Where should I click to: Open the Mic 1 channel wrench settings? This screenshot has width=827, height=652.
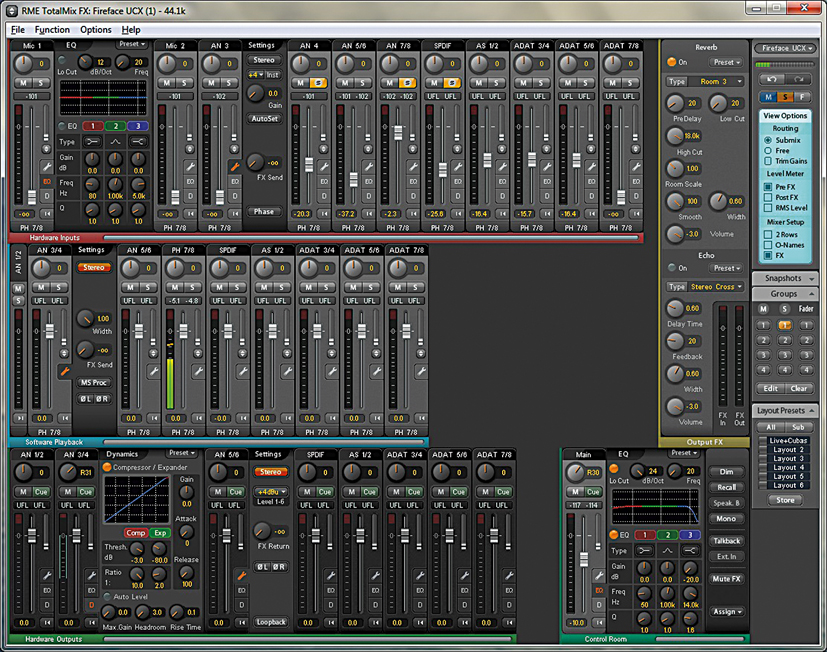46,167
